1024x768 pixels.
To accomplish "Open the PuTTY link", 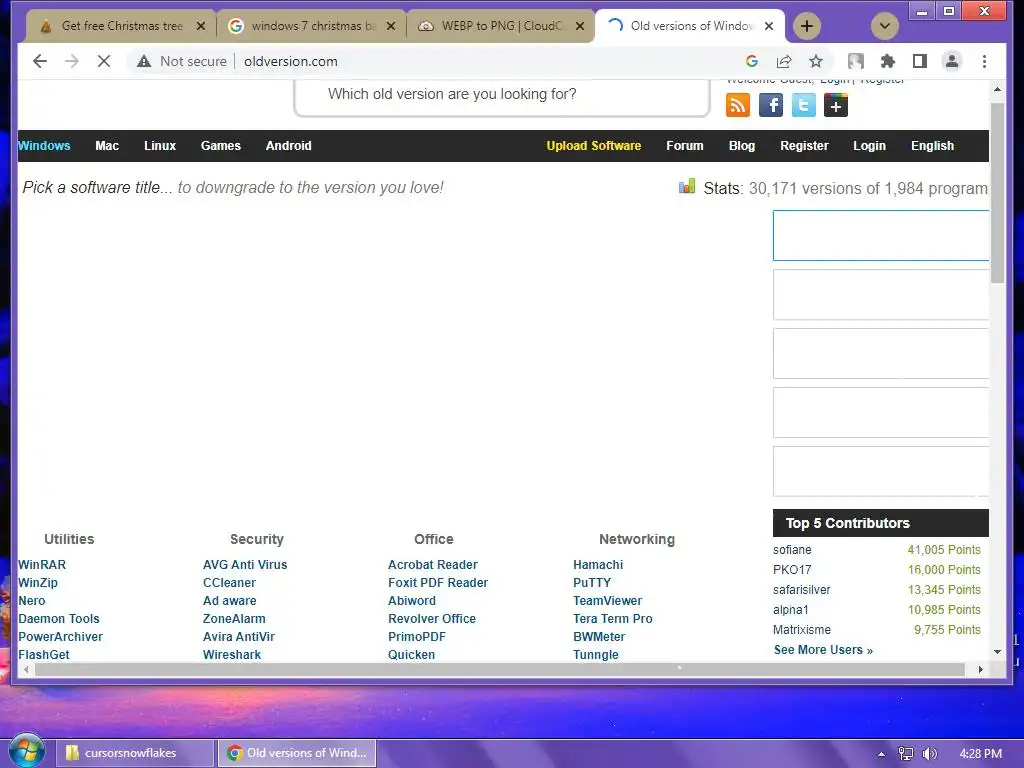I will (x=592, y=583).
